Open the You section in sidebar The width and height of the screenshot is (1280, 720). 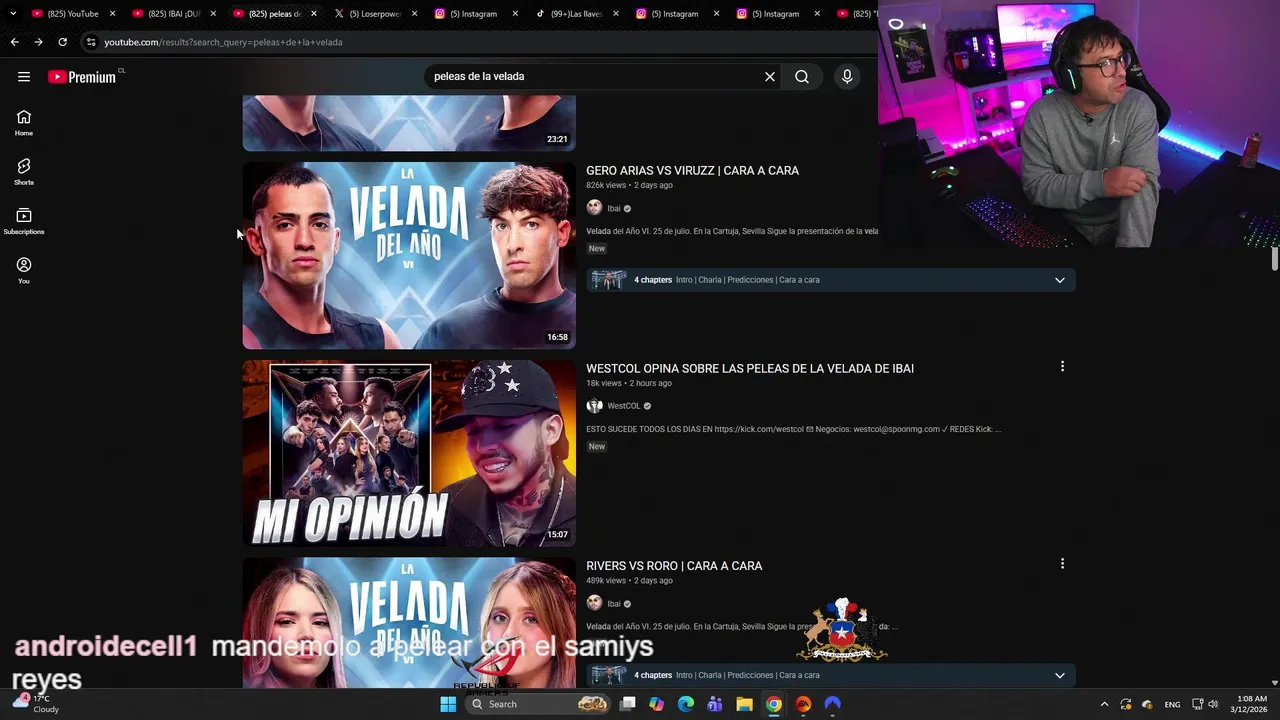[24, 270]
